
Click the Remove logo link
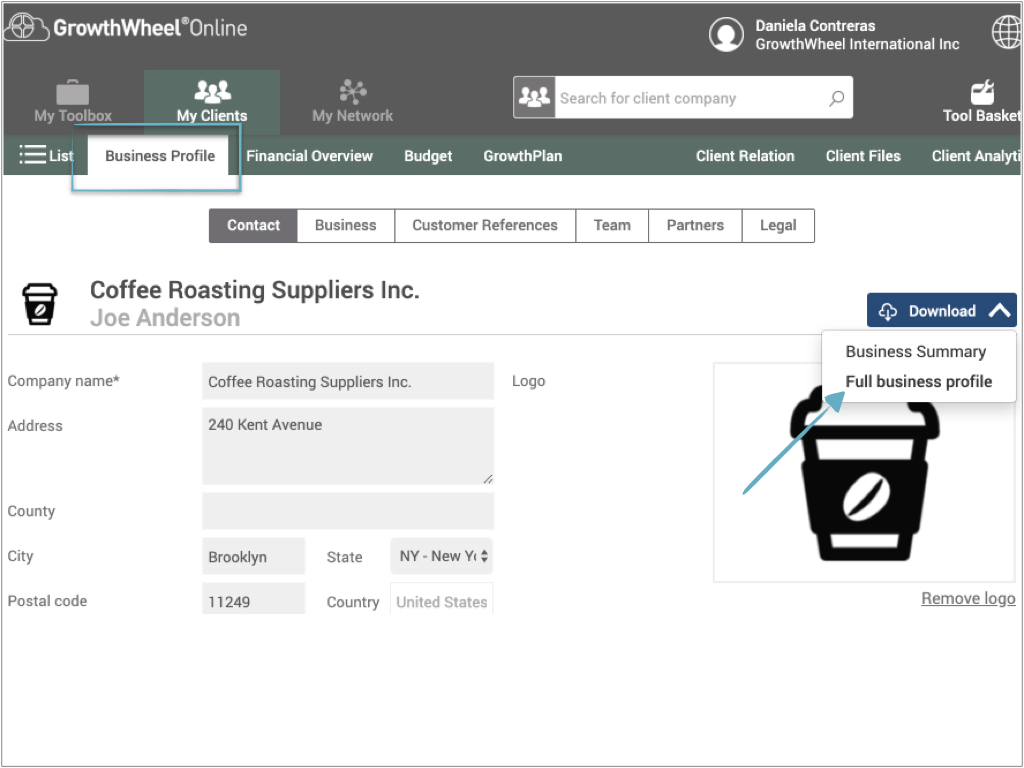[968, 598]
